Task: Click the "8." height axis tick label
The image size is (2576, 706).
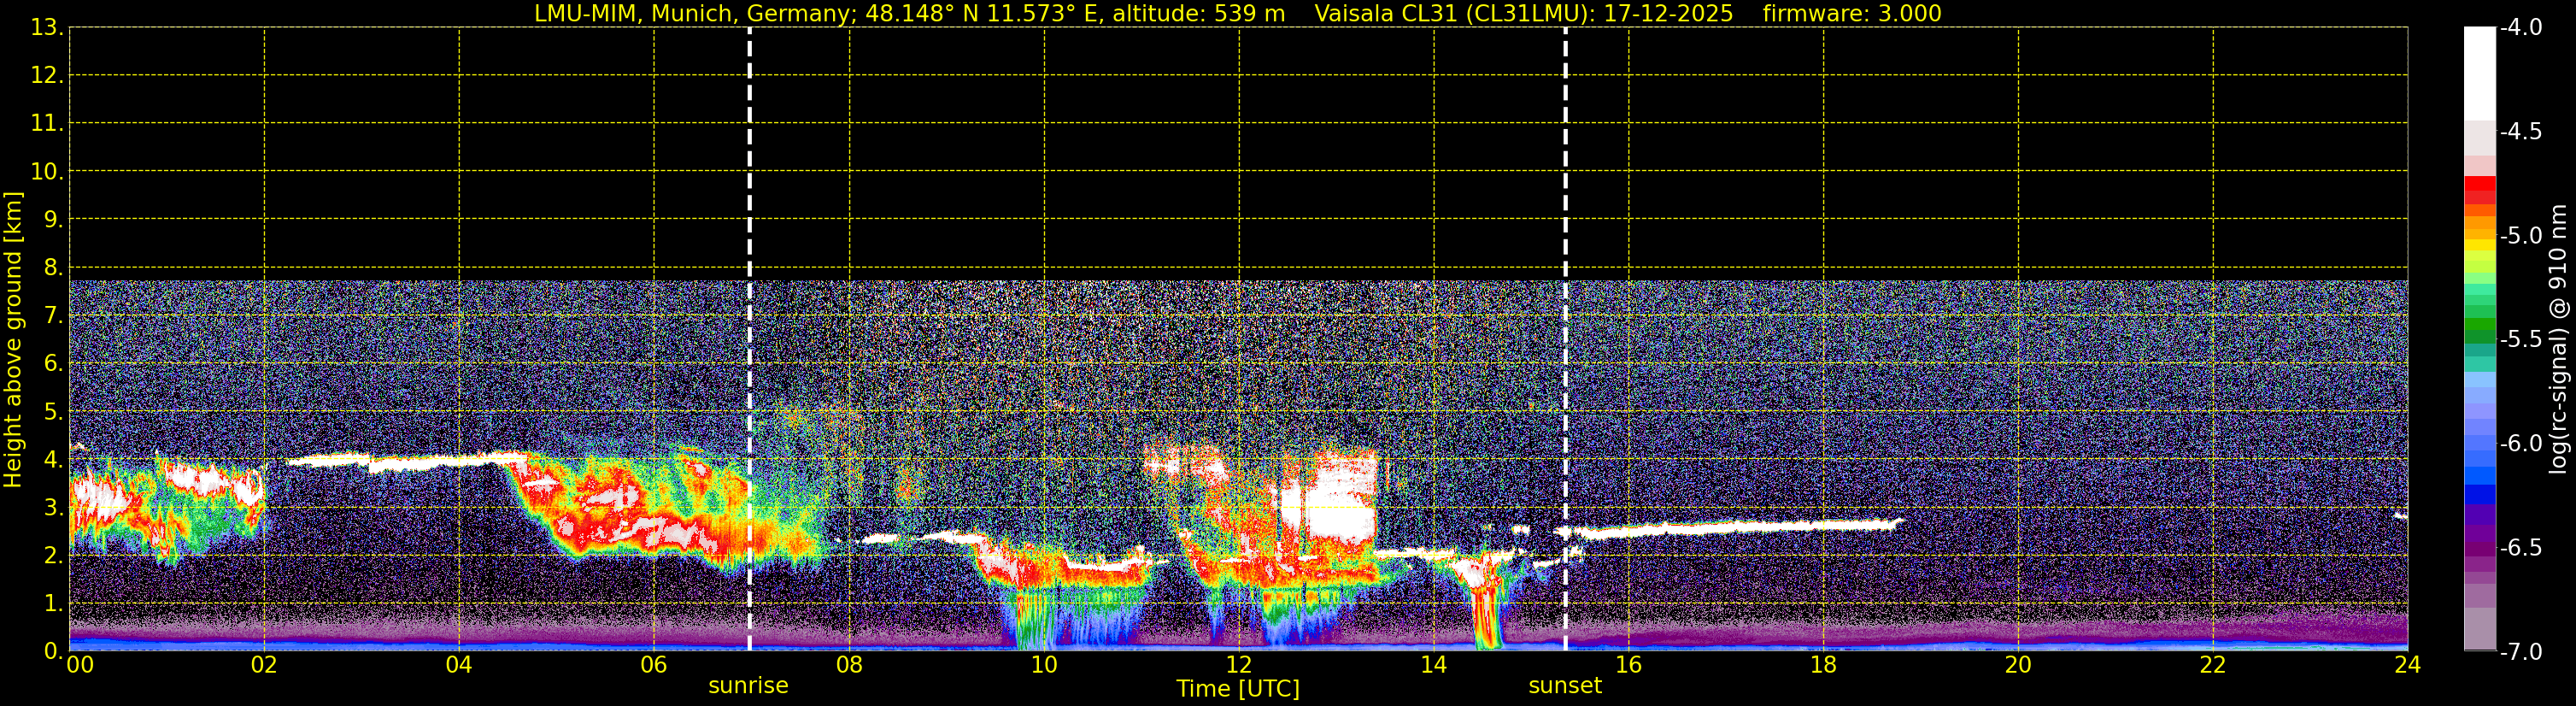Action: (x=53, y=268)
